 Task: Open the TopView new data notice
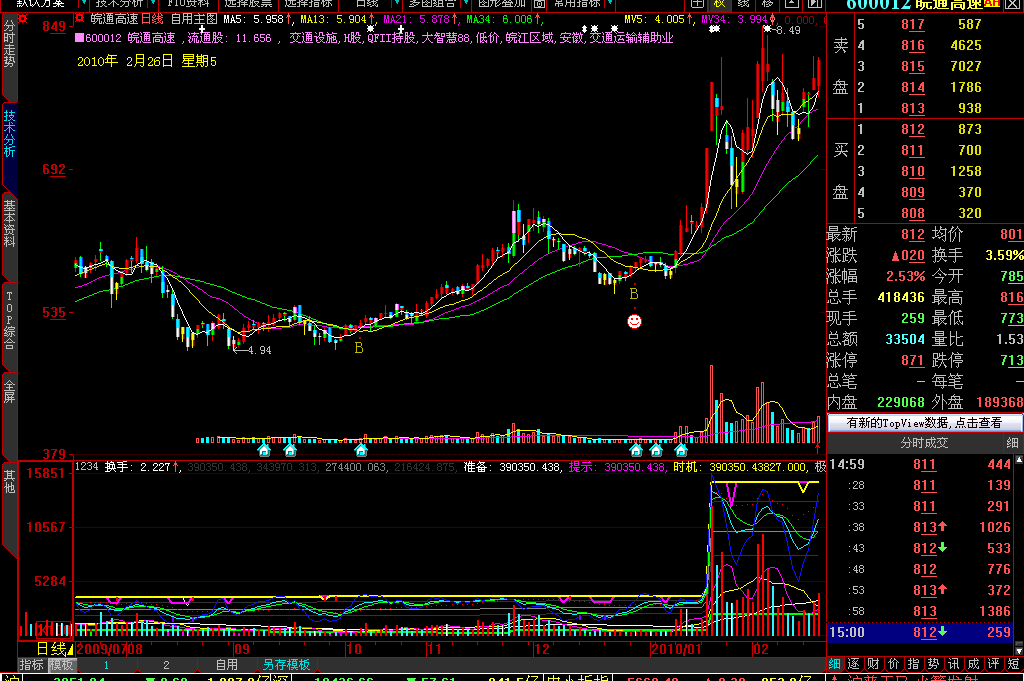924,423
